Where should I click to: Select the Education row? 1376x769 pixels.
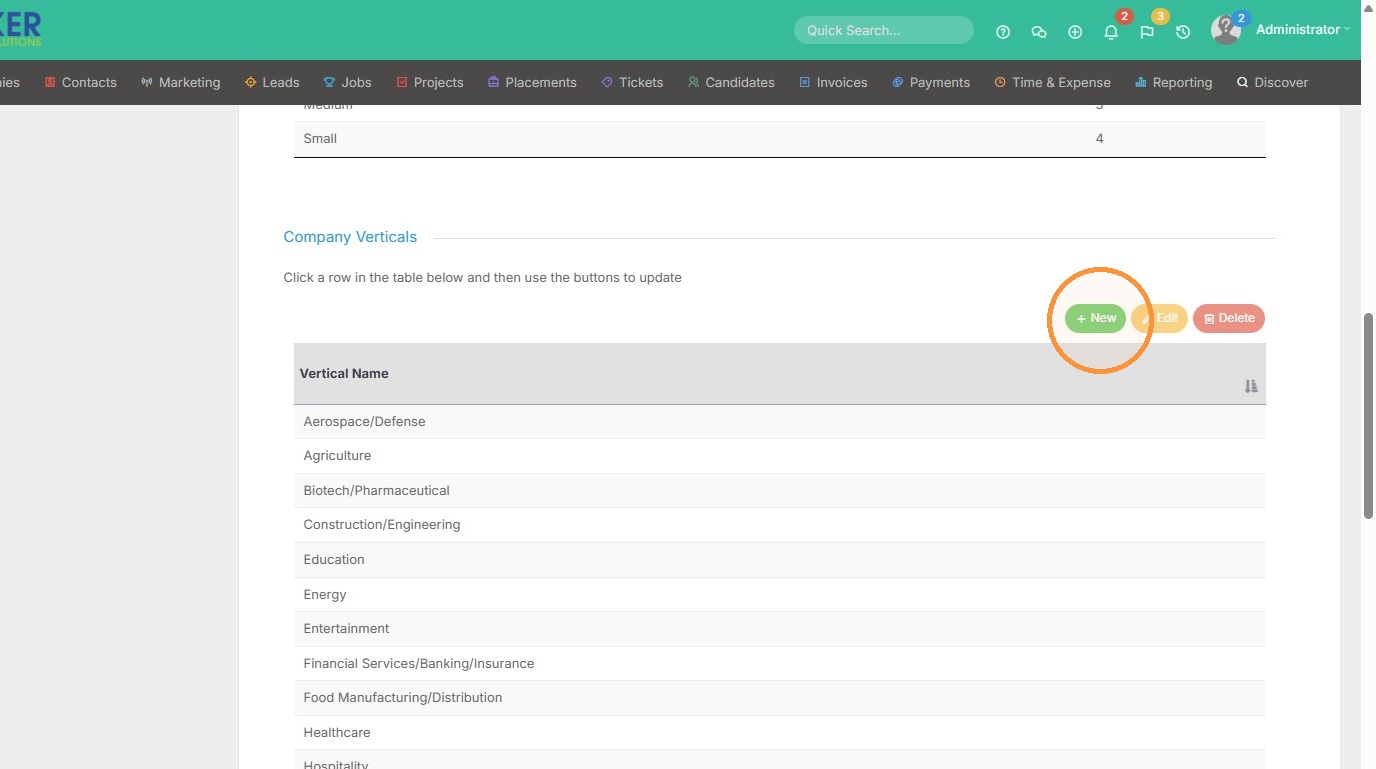click(x=780, y=560)
